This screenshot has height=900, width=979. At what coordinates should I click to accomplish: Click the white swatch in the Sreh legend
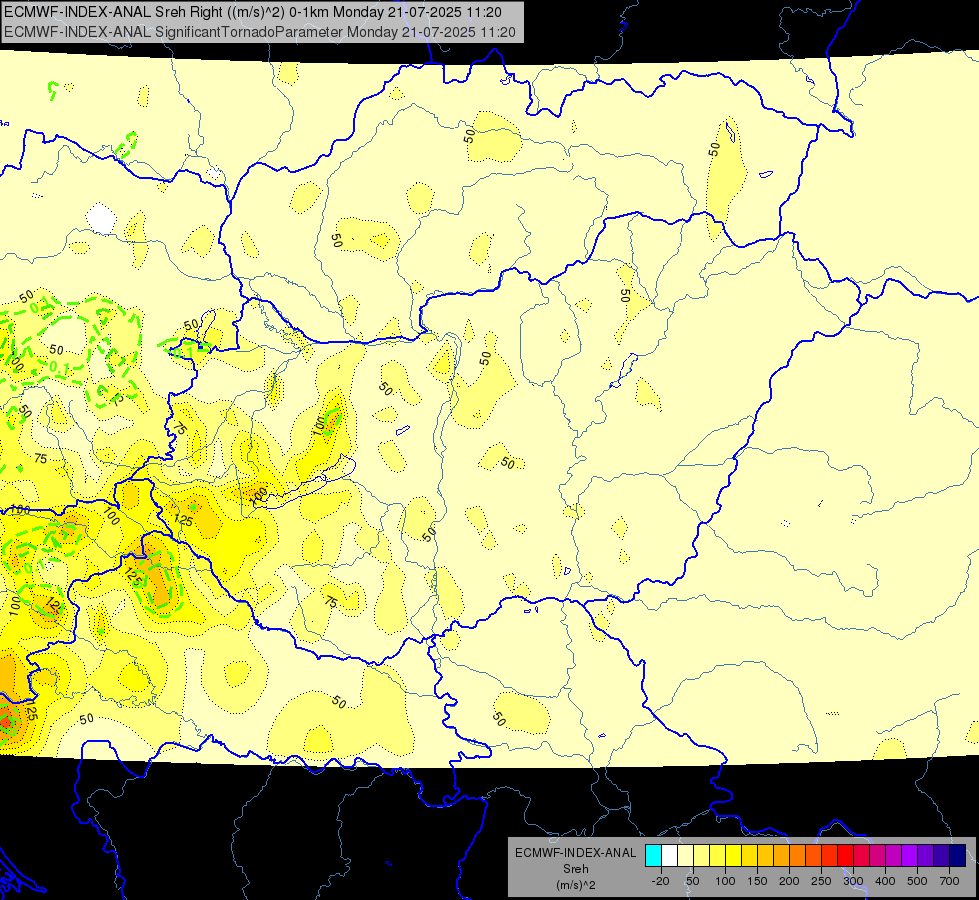pyautogui.click(x=669, y=855)
